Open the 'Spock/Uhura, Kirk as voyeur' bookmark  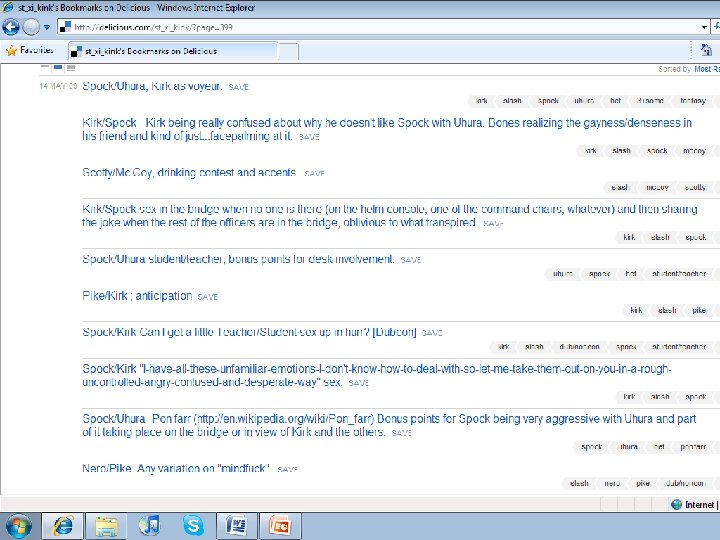coord(152,86)
